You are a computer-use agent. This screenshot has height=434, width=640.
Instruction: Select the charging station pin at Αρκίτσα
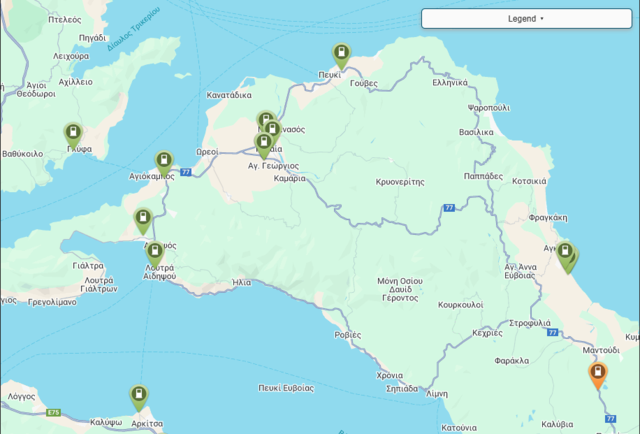click(x=139, y=397)
